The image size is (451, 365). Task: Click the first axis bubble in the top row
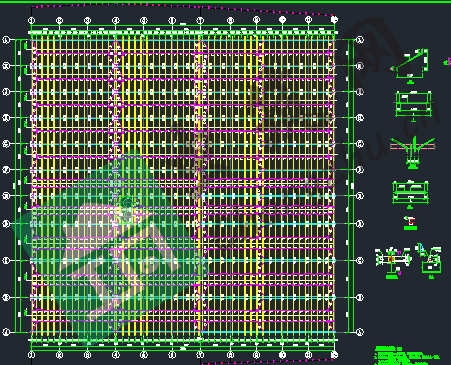pos(31,21)
